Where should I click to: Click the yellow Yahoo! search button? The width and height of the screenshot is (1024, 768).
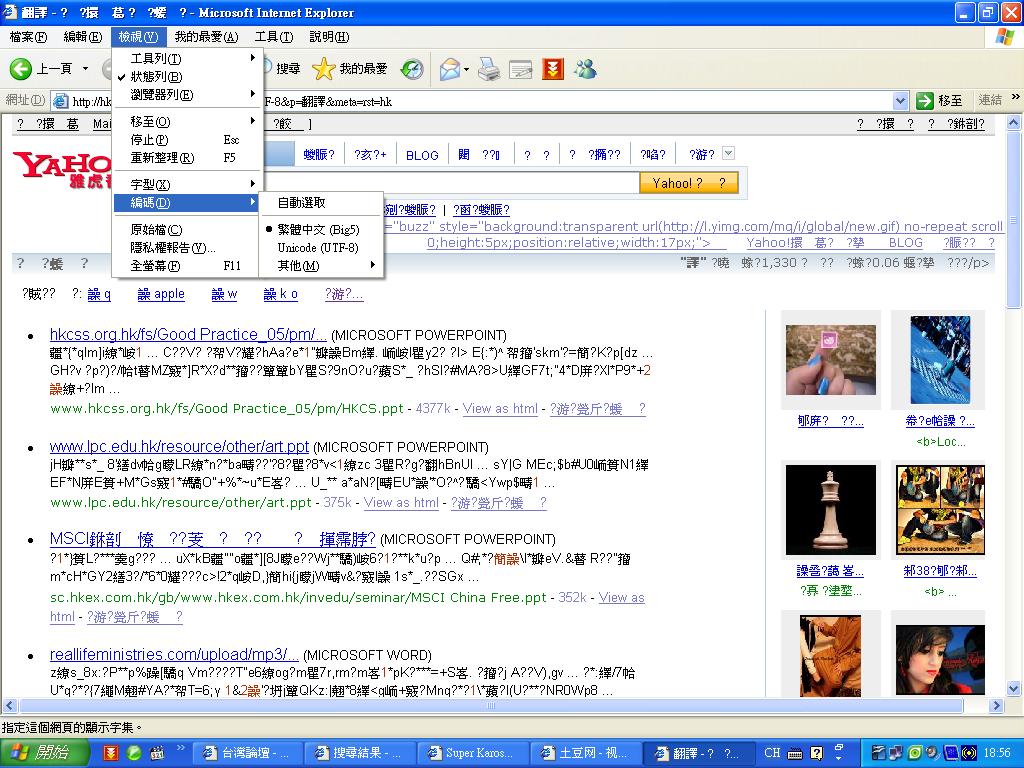[689, 183]
